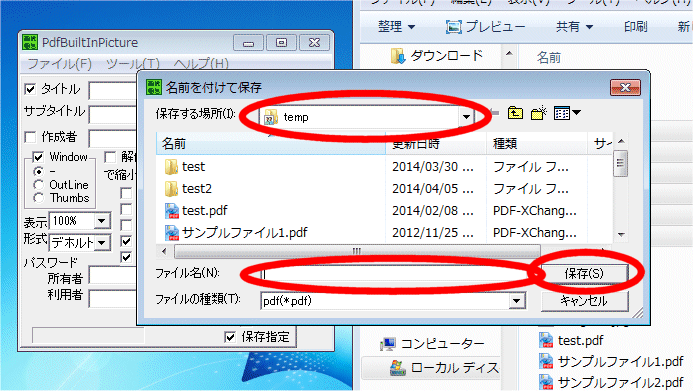
Task: Open the view menu icon in save dialog
Action: pos(562,114)
